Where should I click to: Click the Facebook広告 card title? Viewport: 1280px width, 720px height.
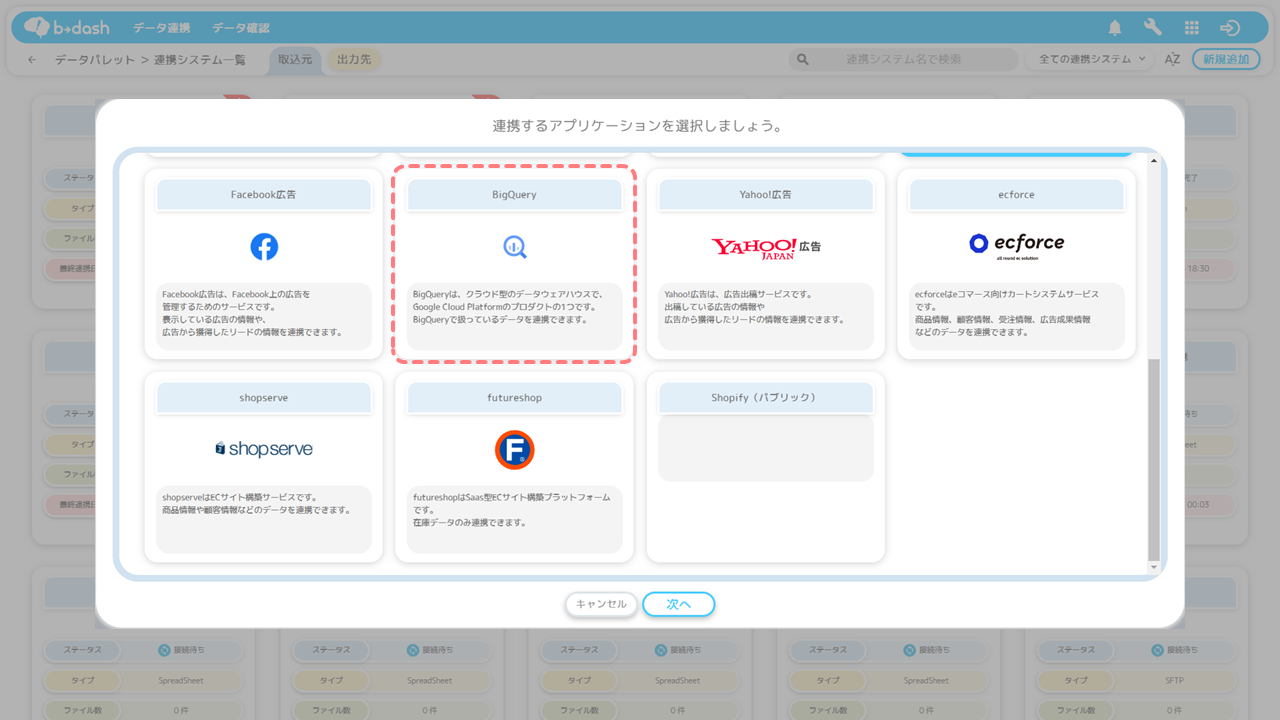(x=264, y=195)
